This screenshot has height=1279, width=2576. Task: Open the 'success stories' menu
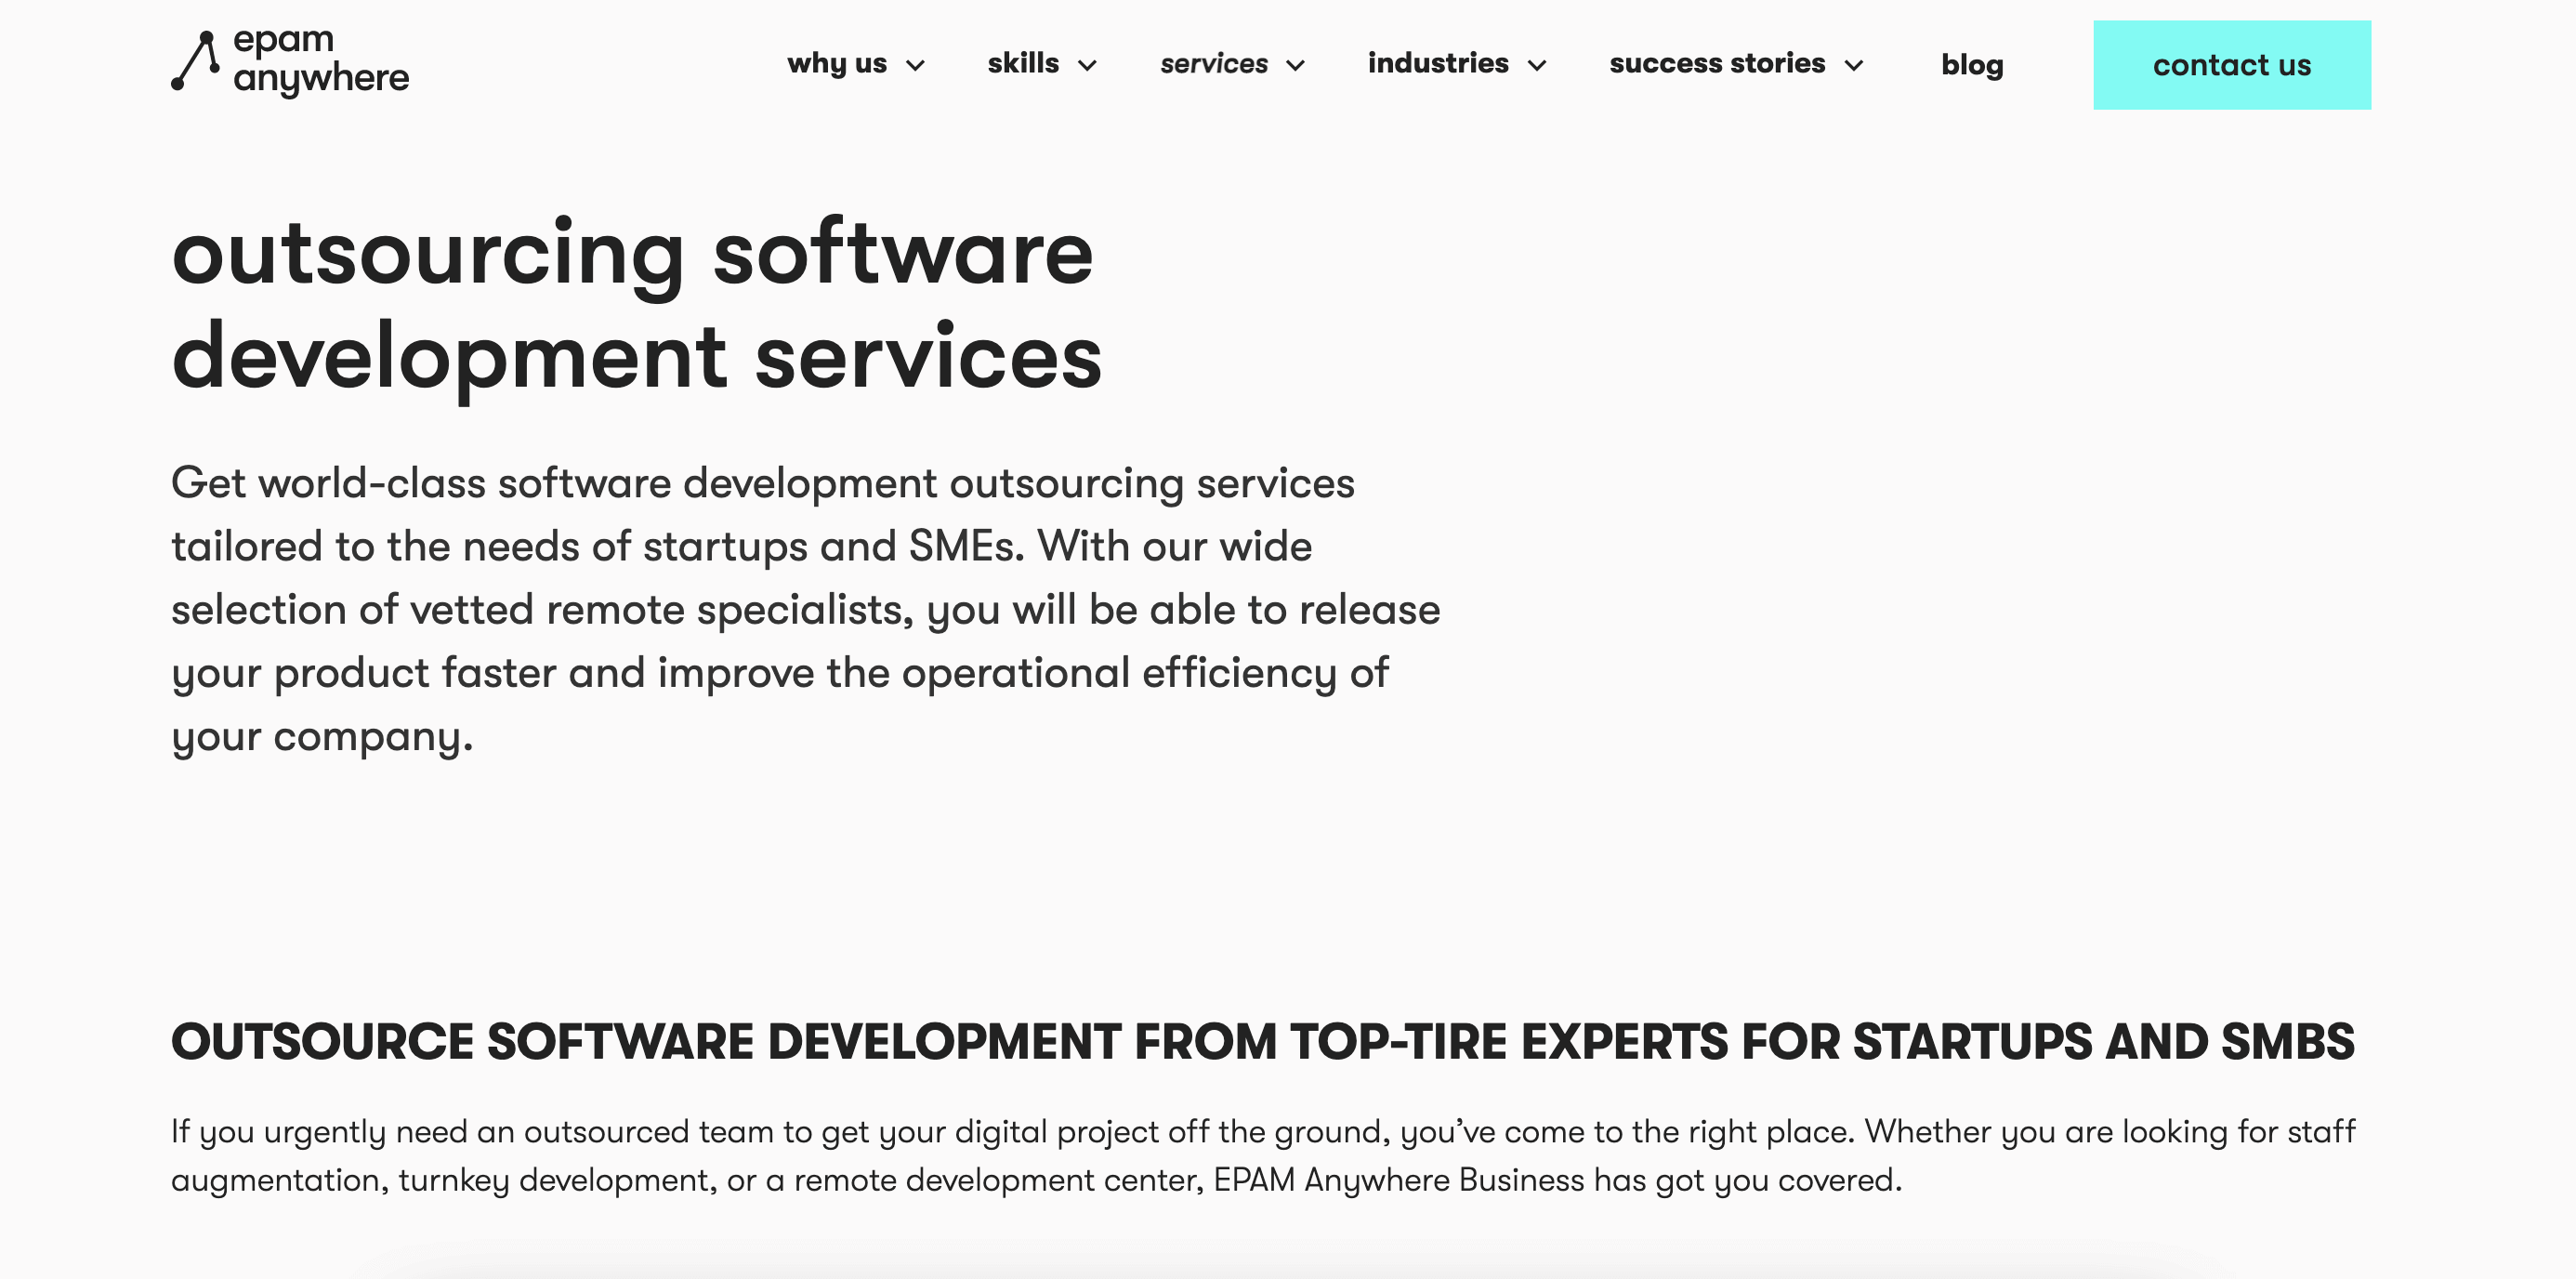tap(1717, 63)
